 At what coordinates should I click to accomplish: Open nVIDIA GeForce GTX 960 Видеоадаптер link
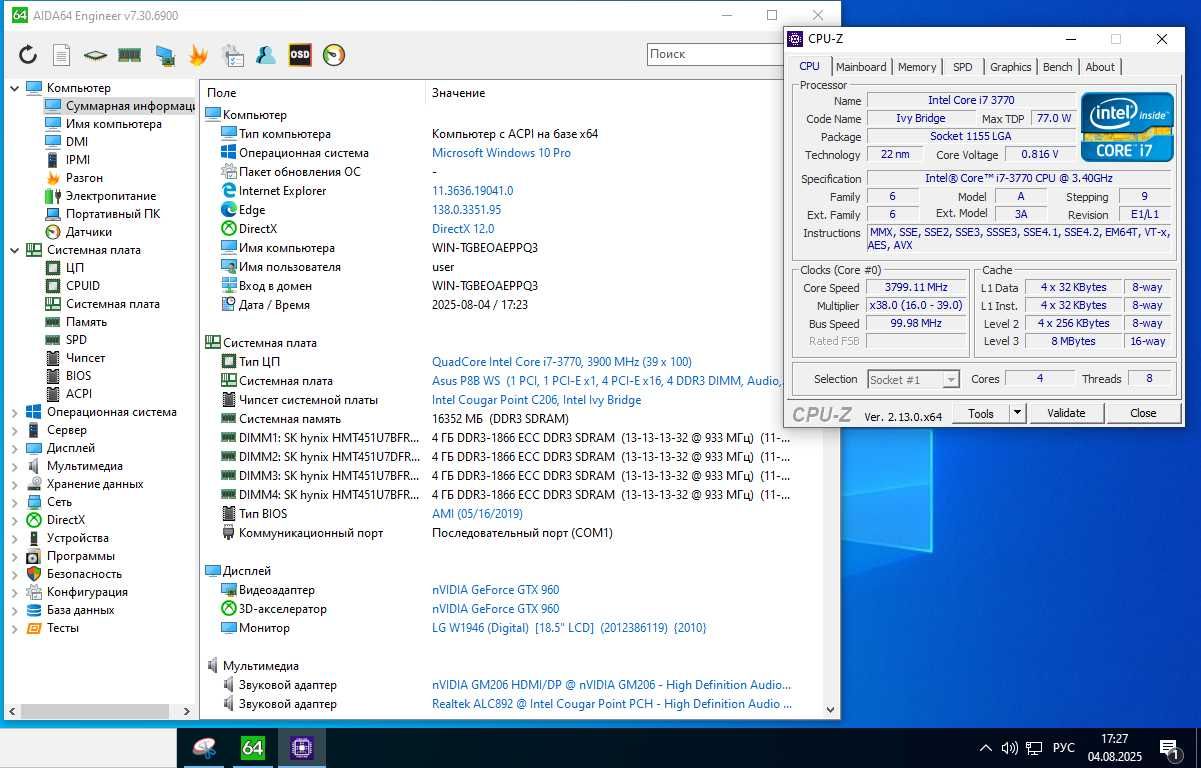point(495,590)
